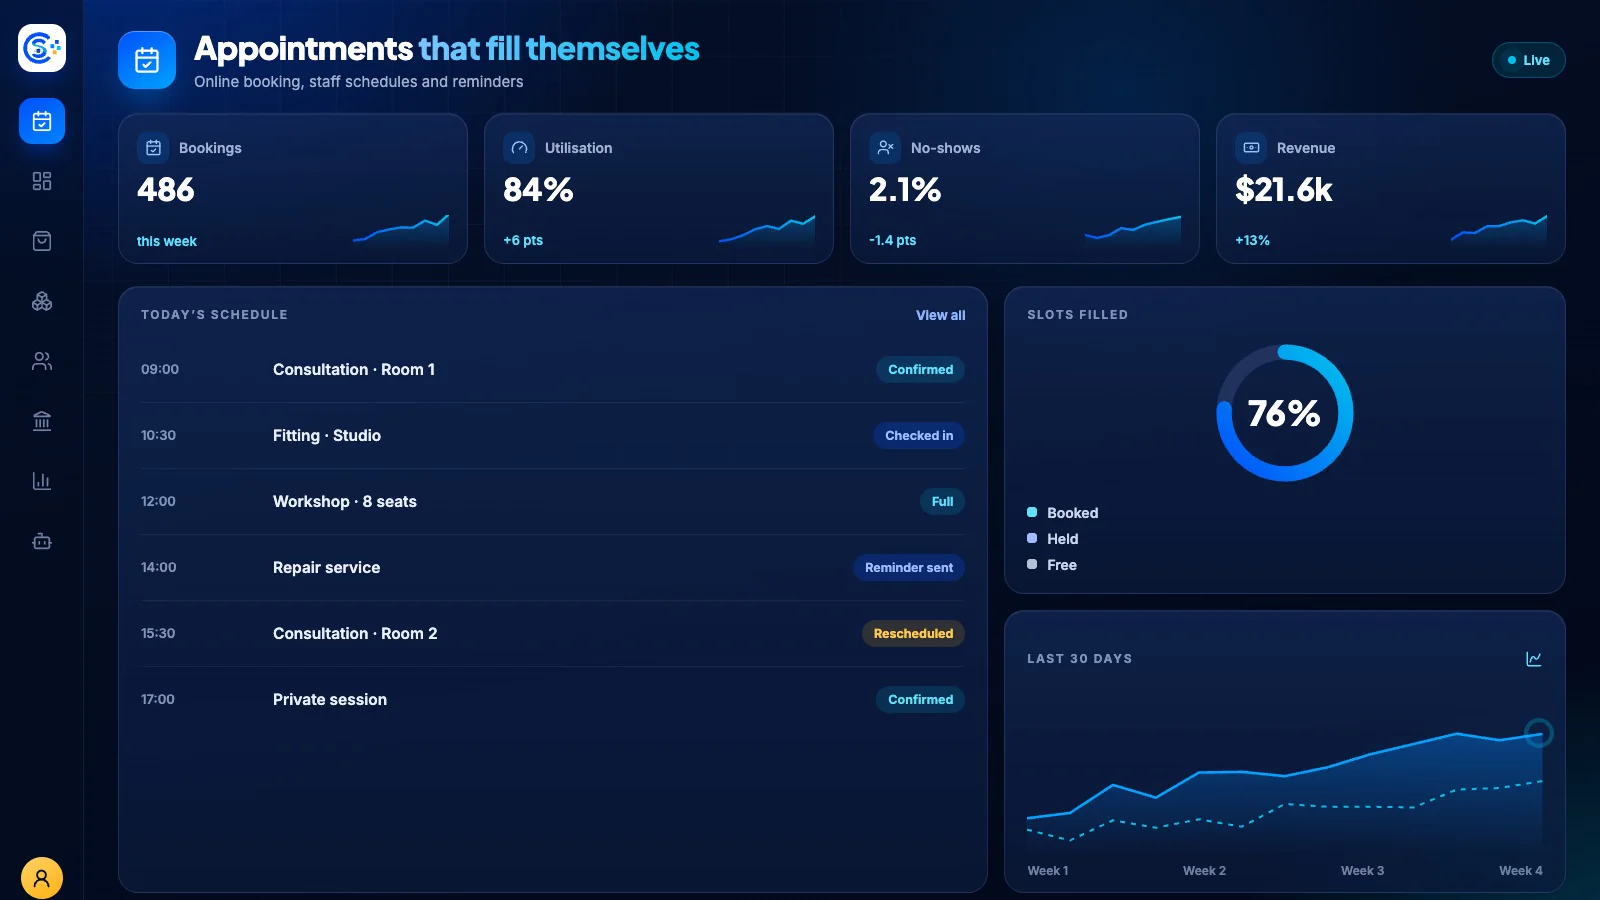Click the Bookings 486 value

point(166,190)
